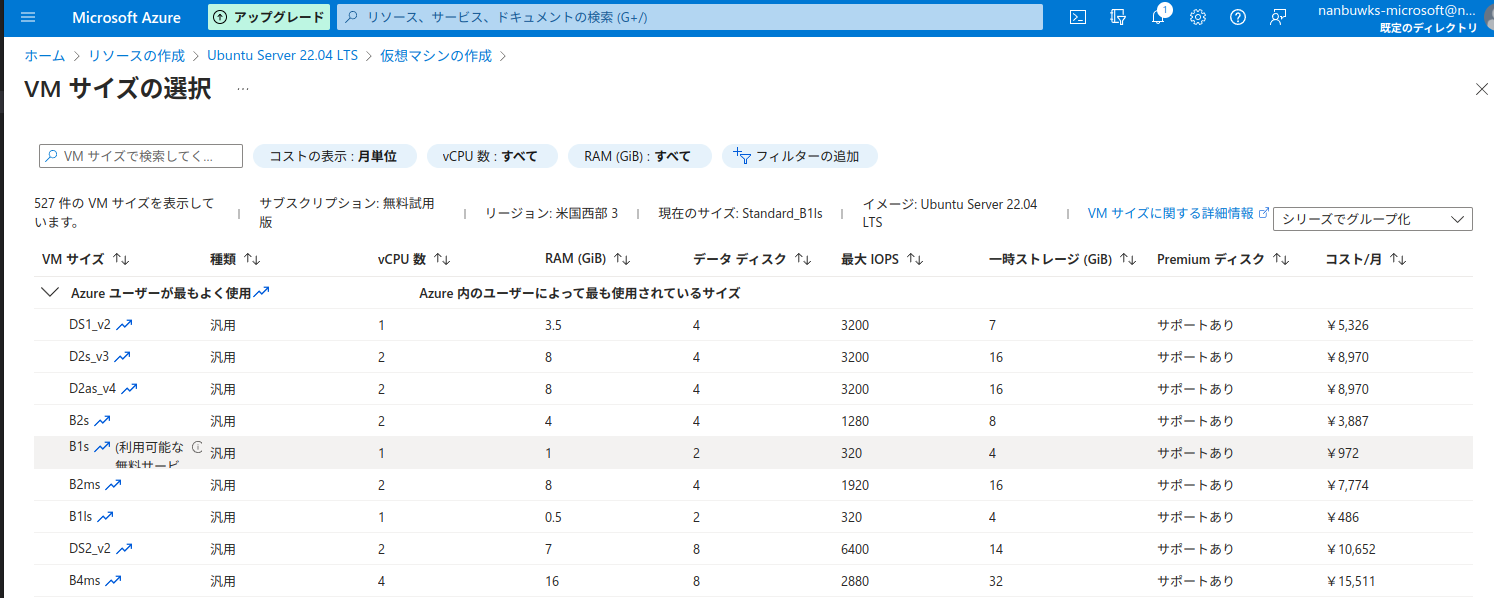Viewport: 1494px width, 598px height.
Task: Close the VM サイズの選択 pane
Action: [1482, 89]
